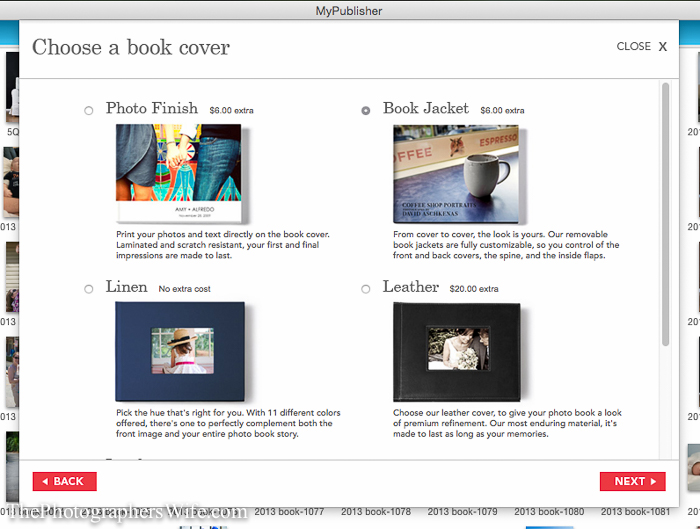Select the 2013 book-1079 thumbnail label
This screenshot has height=529, width=700.
462,512
